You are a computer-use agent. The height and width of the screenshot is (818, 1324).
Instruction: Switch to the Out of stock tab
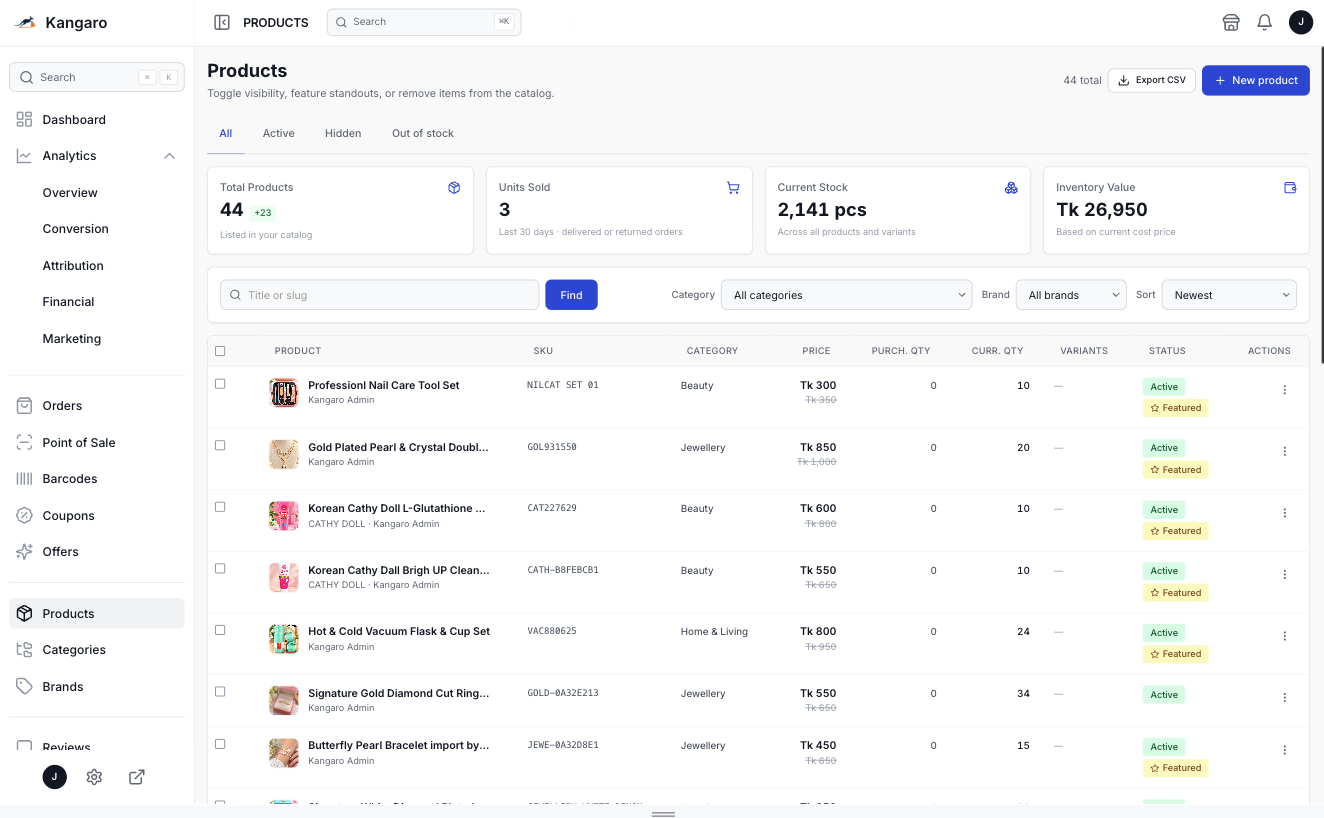pyautogui.click(x=423, y=133)
